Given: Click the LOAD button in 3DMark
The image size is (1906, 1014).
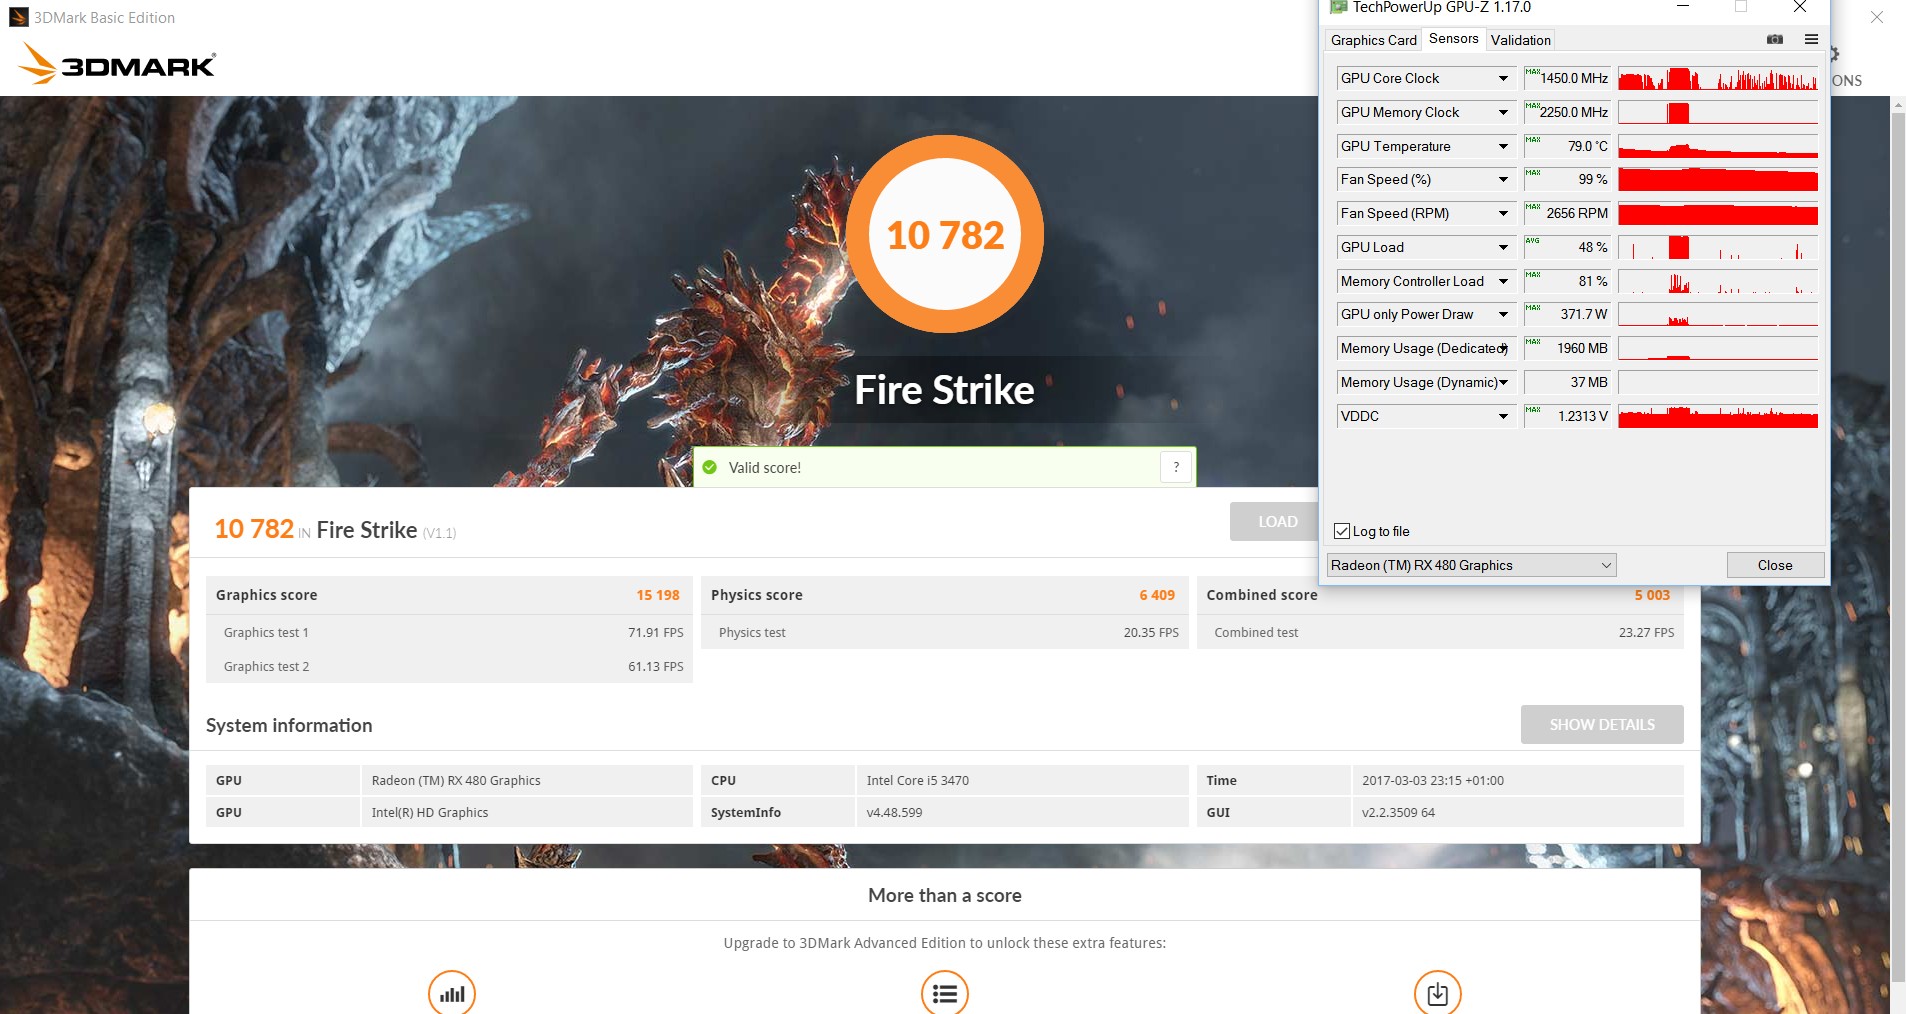Looking at the screenshot, I should pyautogui.click(x=1277, y=521).
